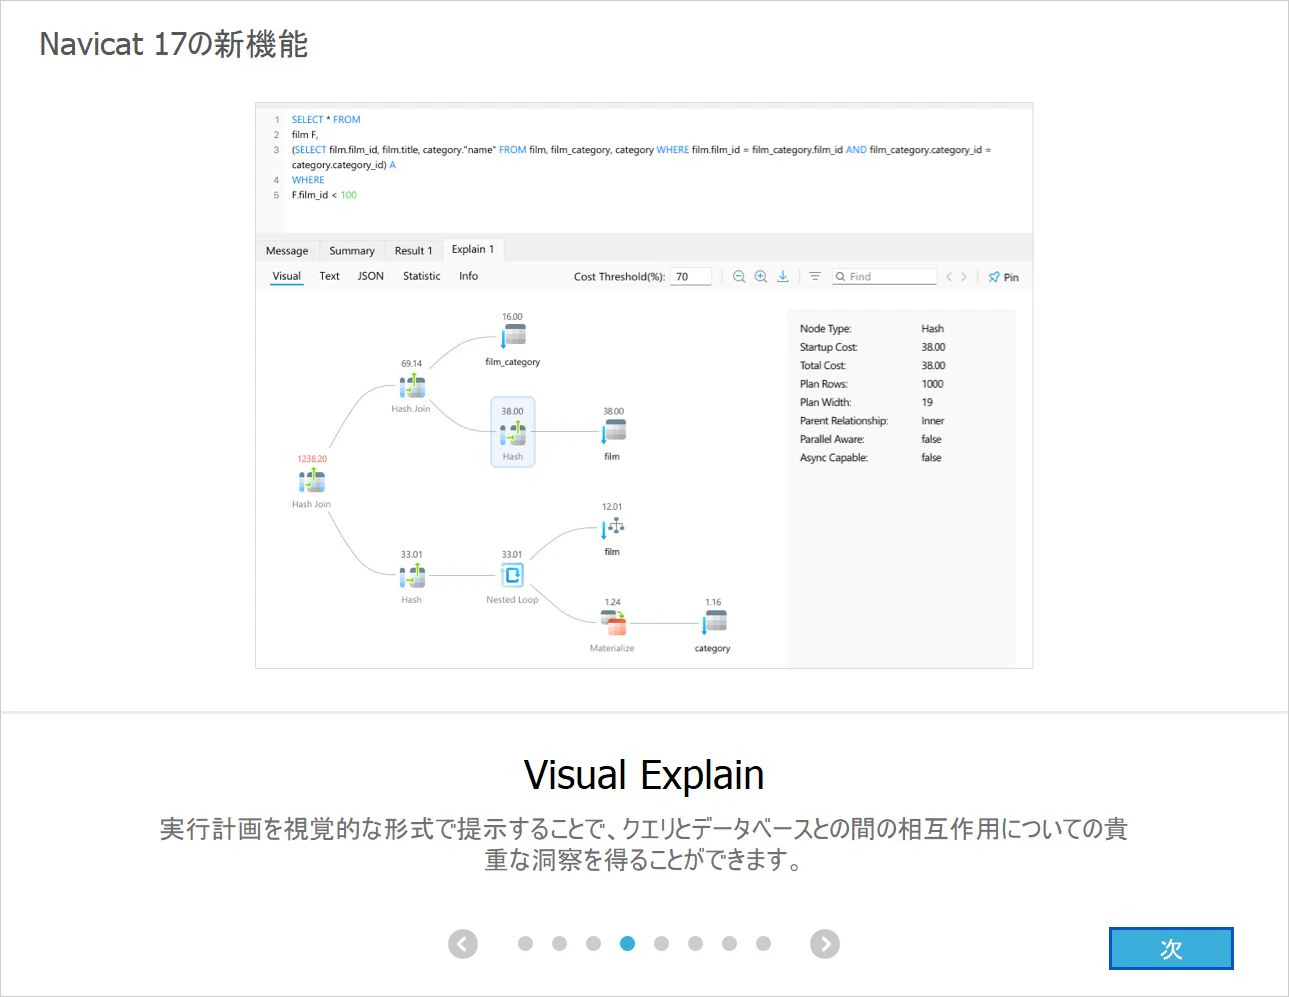Select the seventh pagination dot
The width and height of the screenshot is (1289, 997).
tap(730, 943)
